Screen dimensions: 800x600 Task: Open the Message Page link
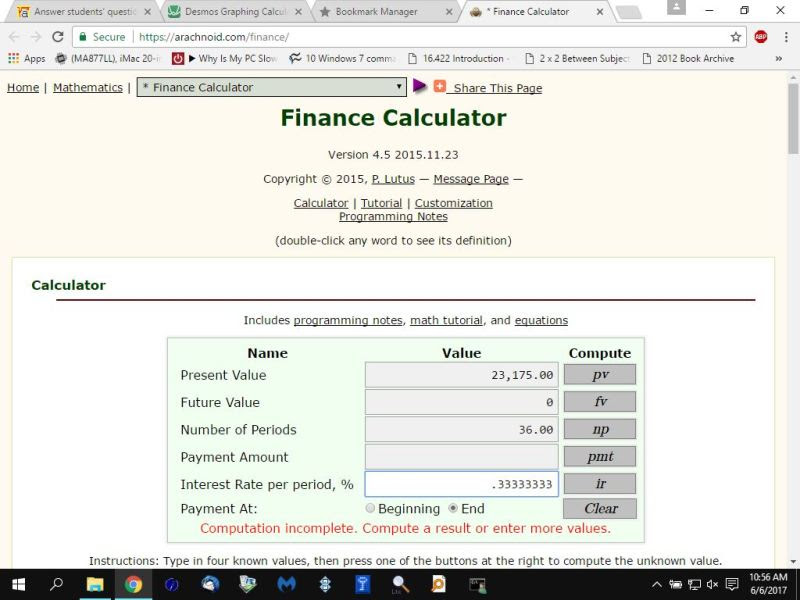click(x=471, y=179)
